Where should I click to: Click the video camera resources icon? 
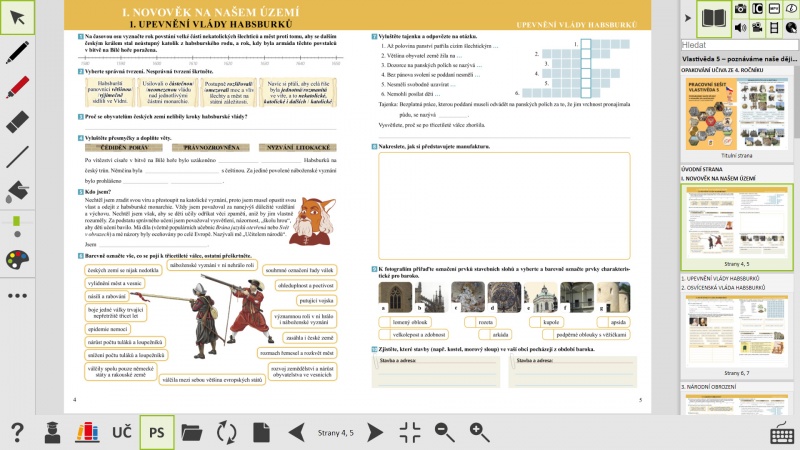[757, 27]
